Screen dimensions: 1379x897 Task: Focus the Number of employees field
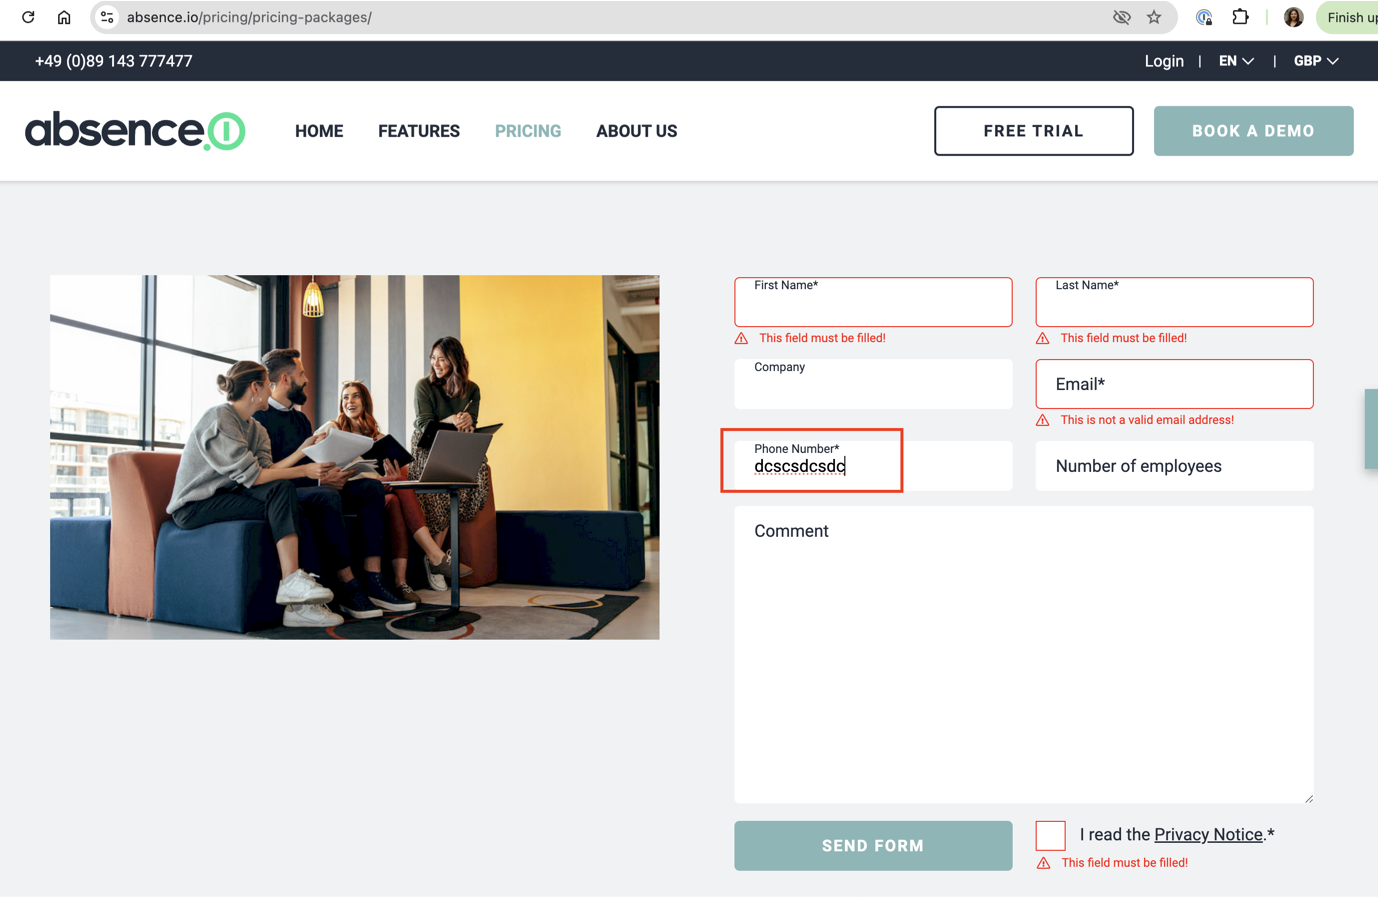[x=1174, y=466]
